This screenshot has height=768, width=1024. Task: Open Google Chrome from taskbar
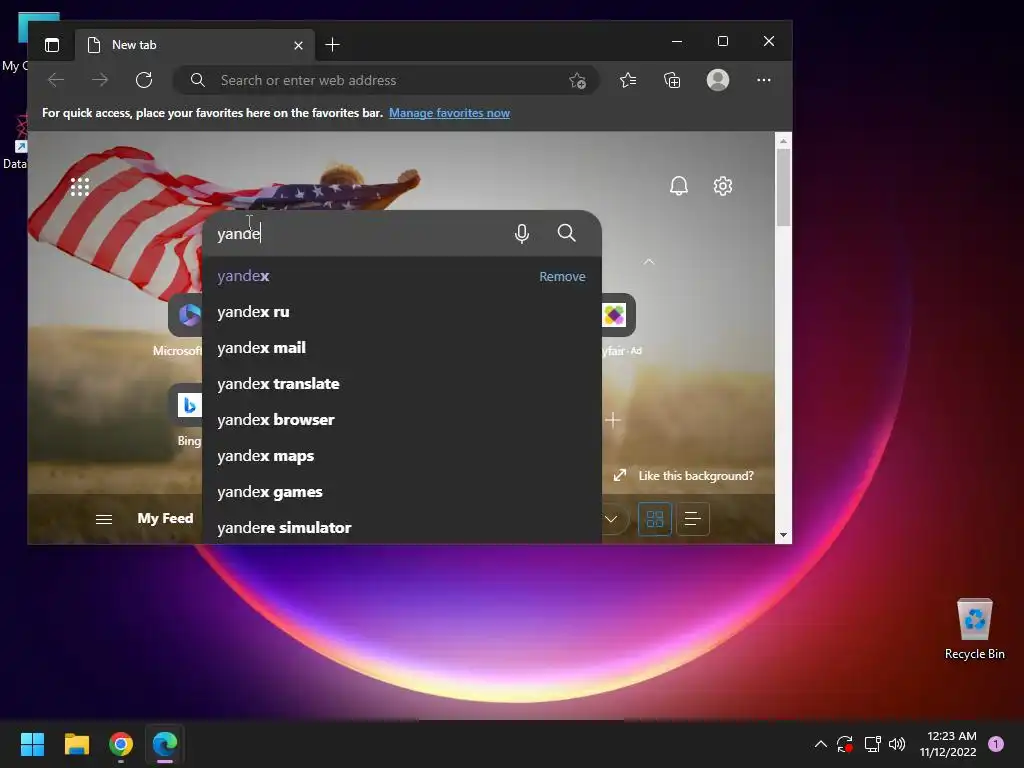click(121, 744)
